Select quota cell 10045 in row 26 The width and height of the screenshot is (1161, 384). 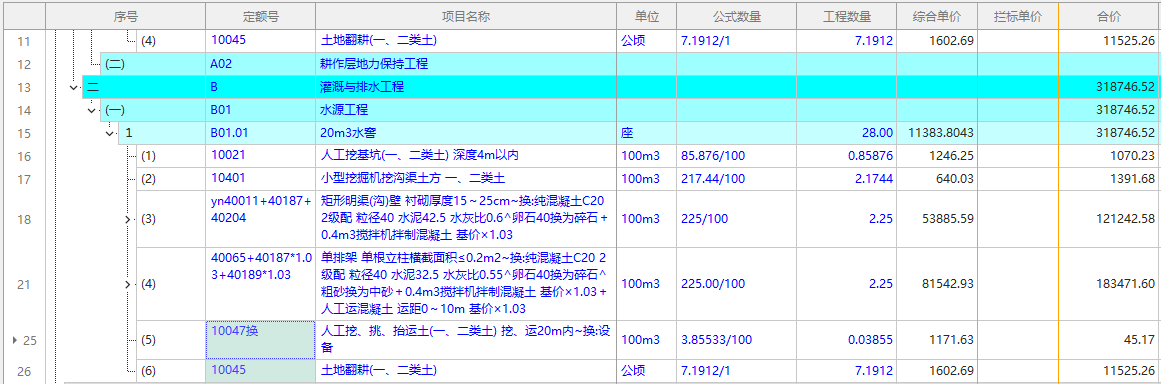coord(261,371)
